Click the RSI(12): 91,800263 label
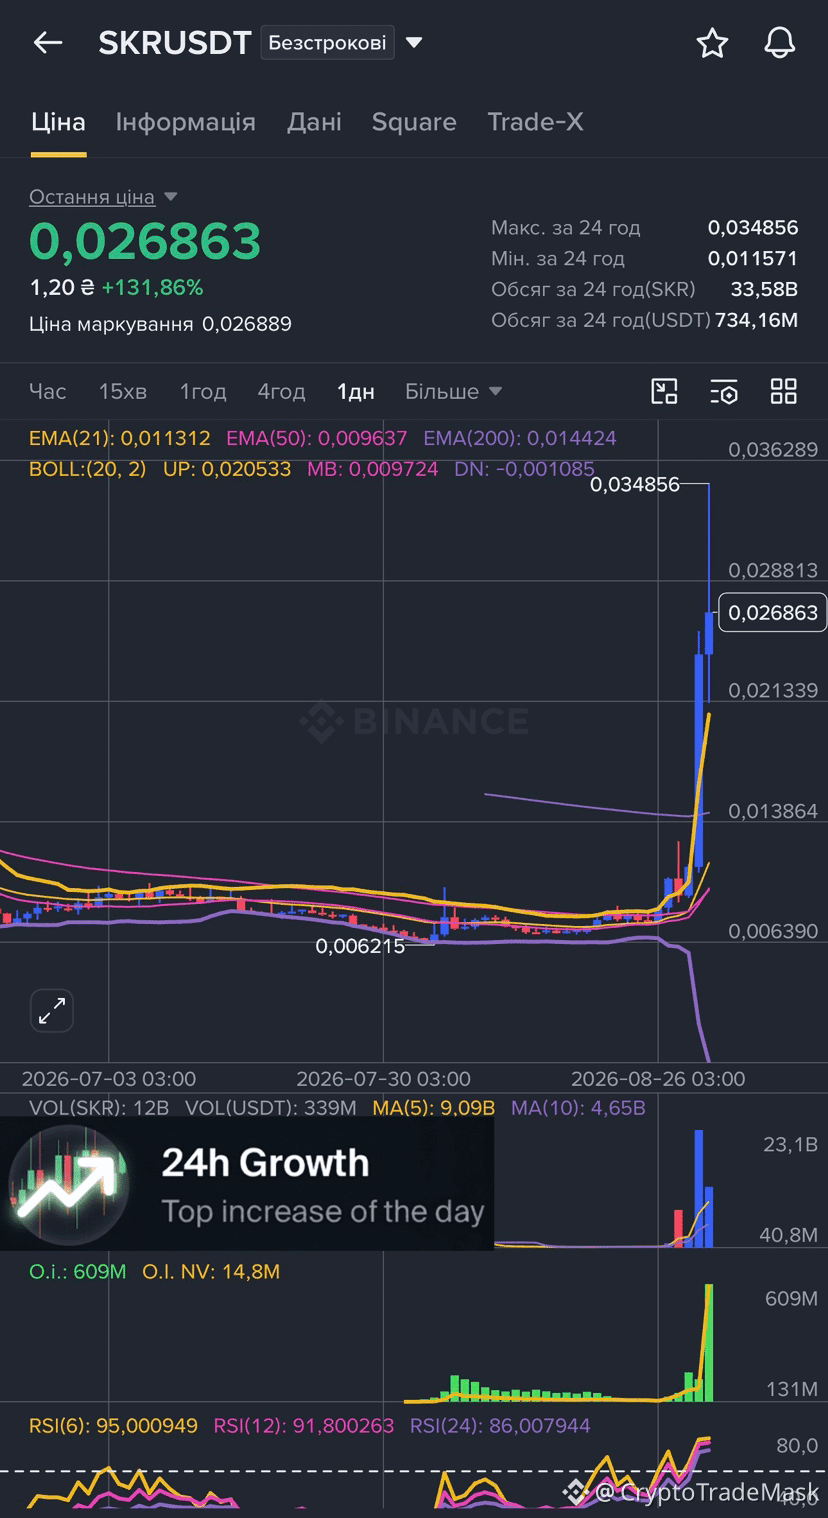 pos(304,1426)
